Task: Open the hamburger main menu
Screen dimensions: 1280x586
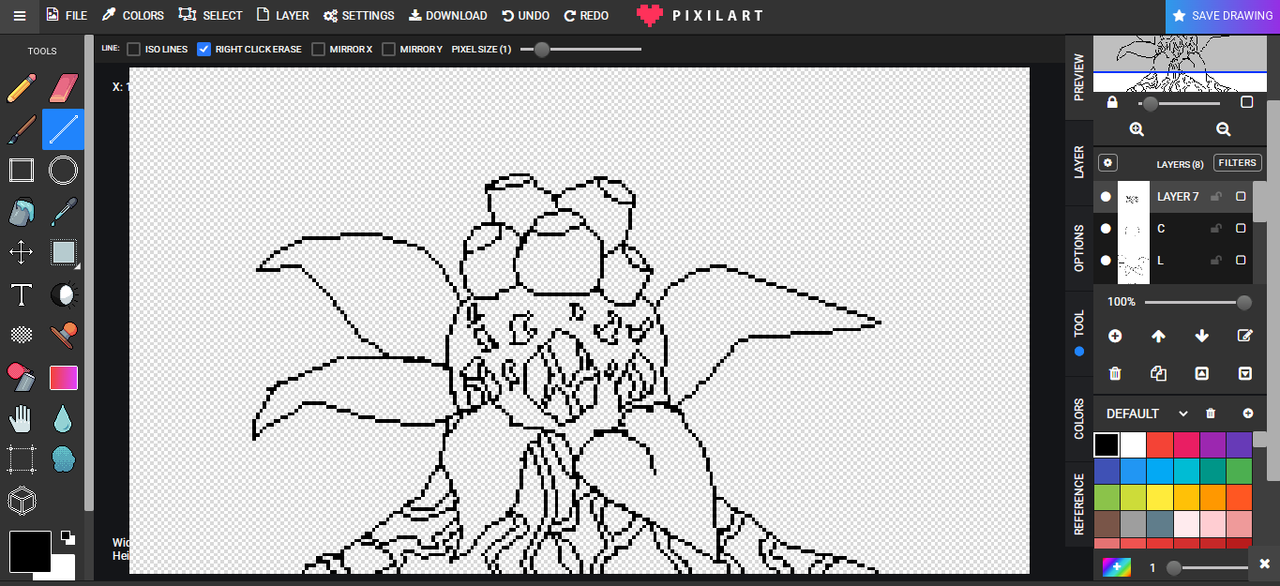Action: [x=19, y=16]
